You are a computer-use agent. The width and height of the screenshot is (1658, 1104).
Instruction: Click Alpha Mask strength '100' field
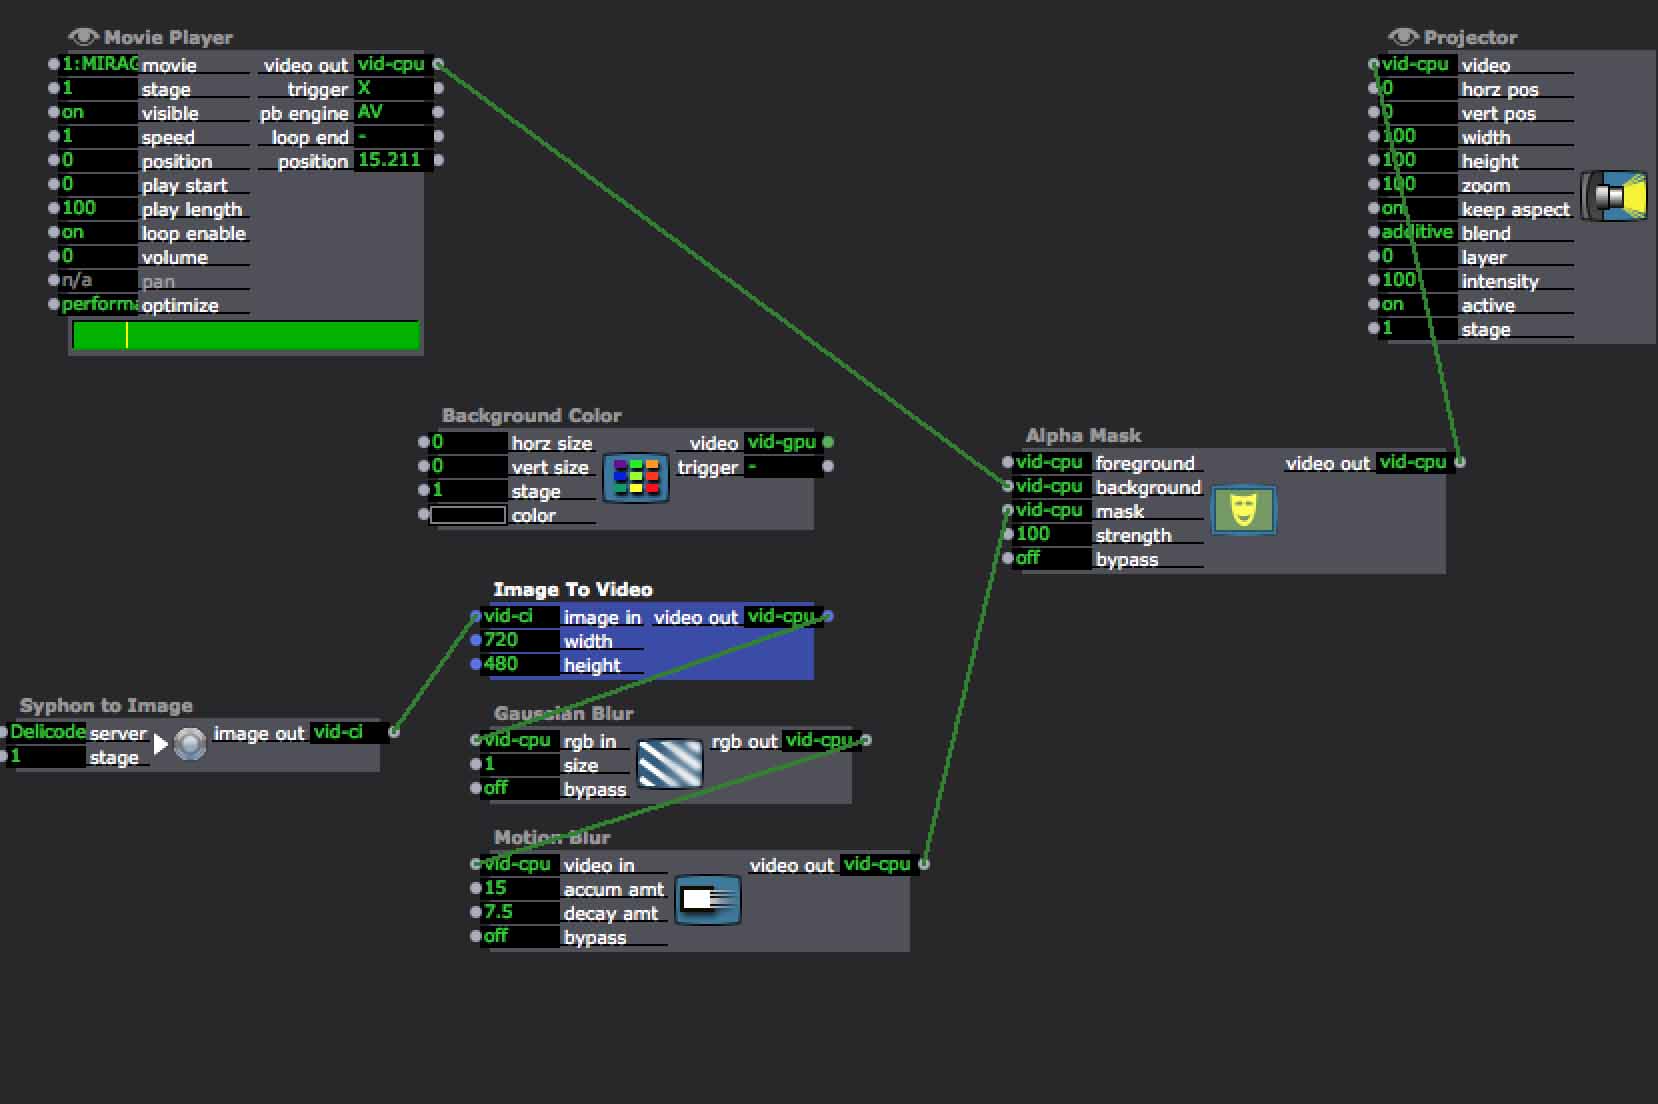click(1052, 534)
